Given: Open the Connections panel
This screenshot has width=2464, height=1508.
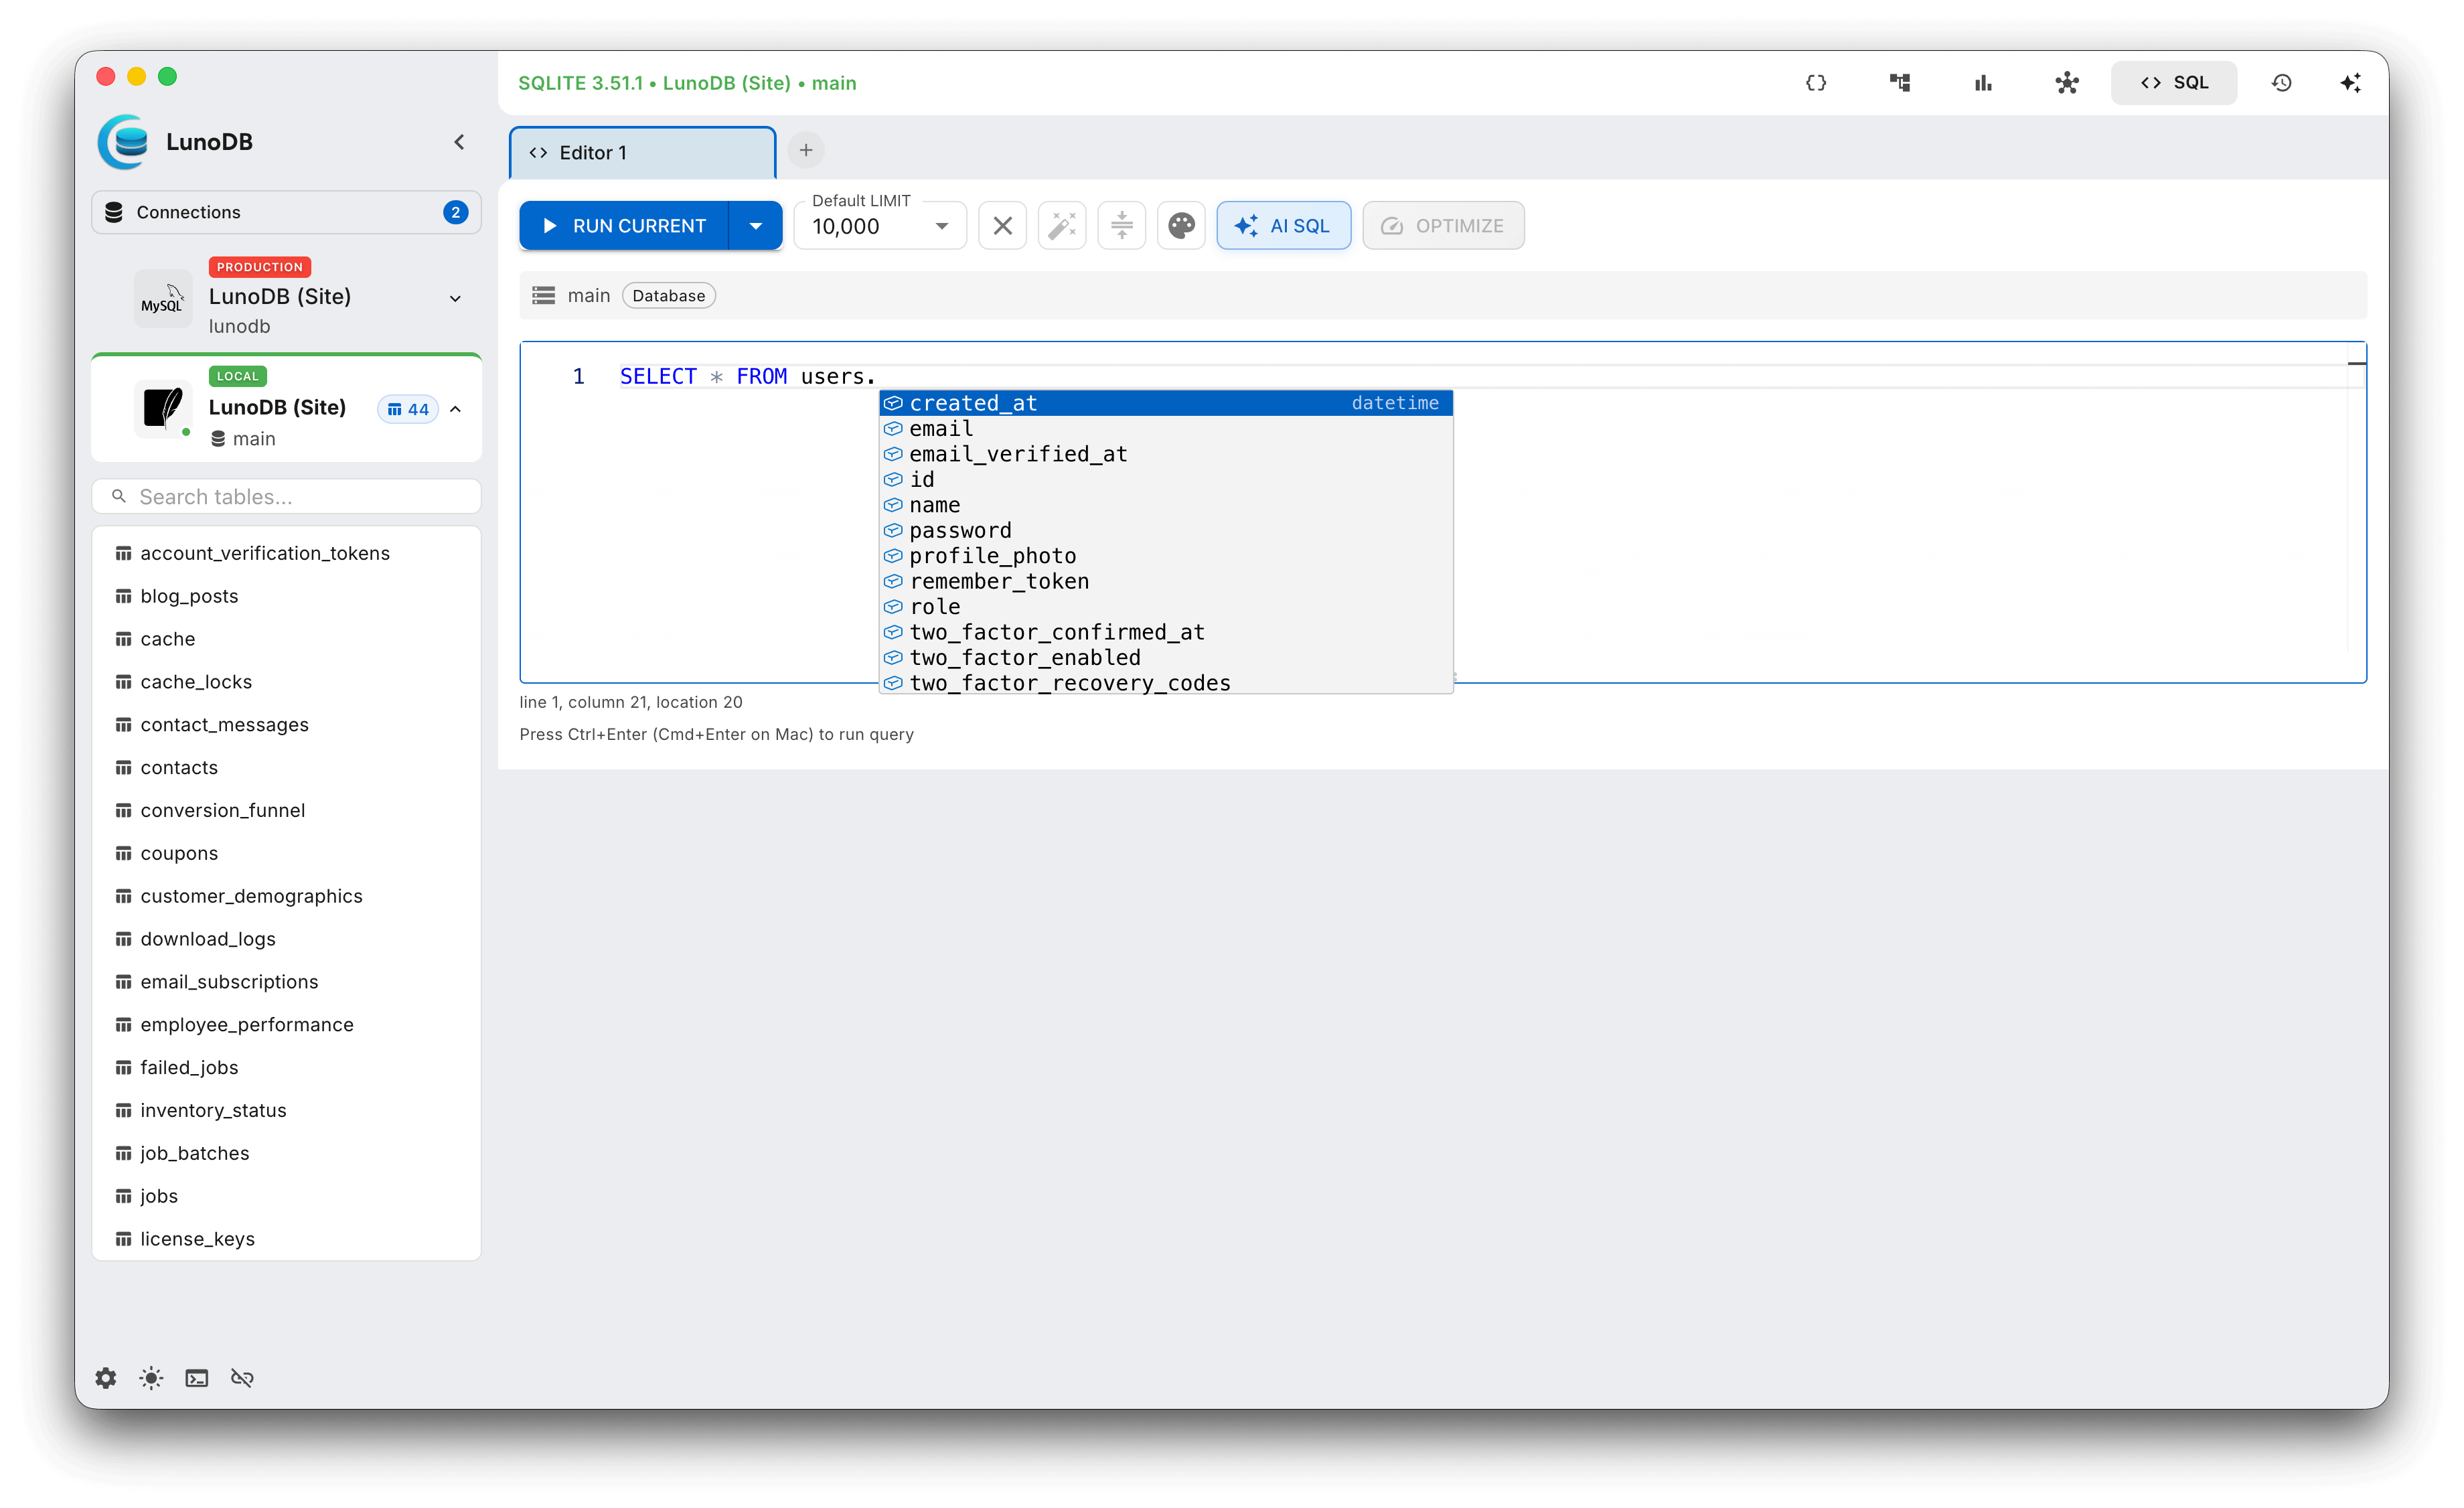Looking at the screenshot, I should coord(286,212).
